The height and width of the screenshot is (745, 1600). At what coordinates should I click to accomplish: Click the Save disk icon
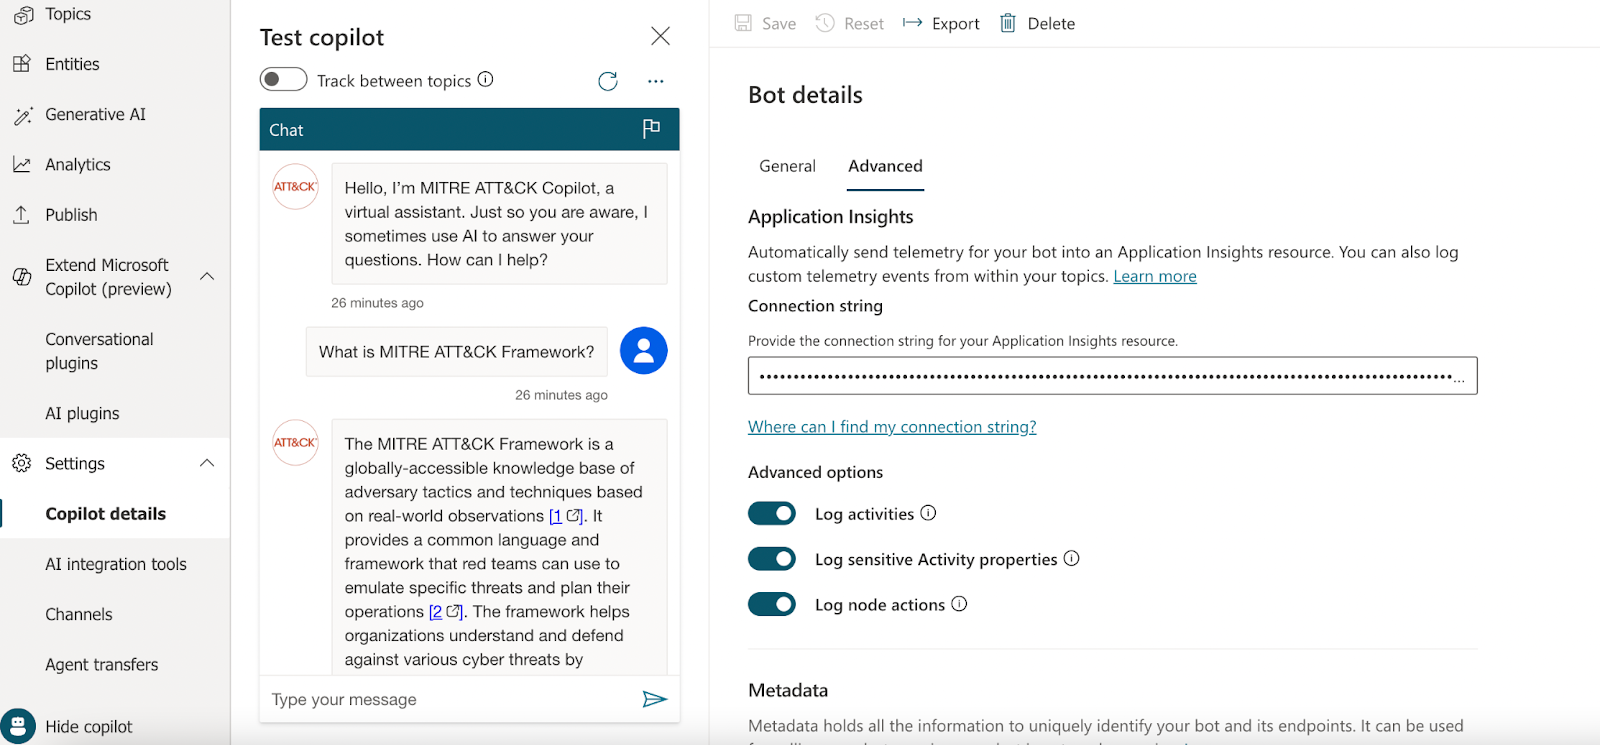[743, 23]
